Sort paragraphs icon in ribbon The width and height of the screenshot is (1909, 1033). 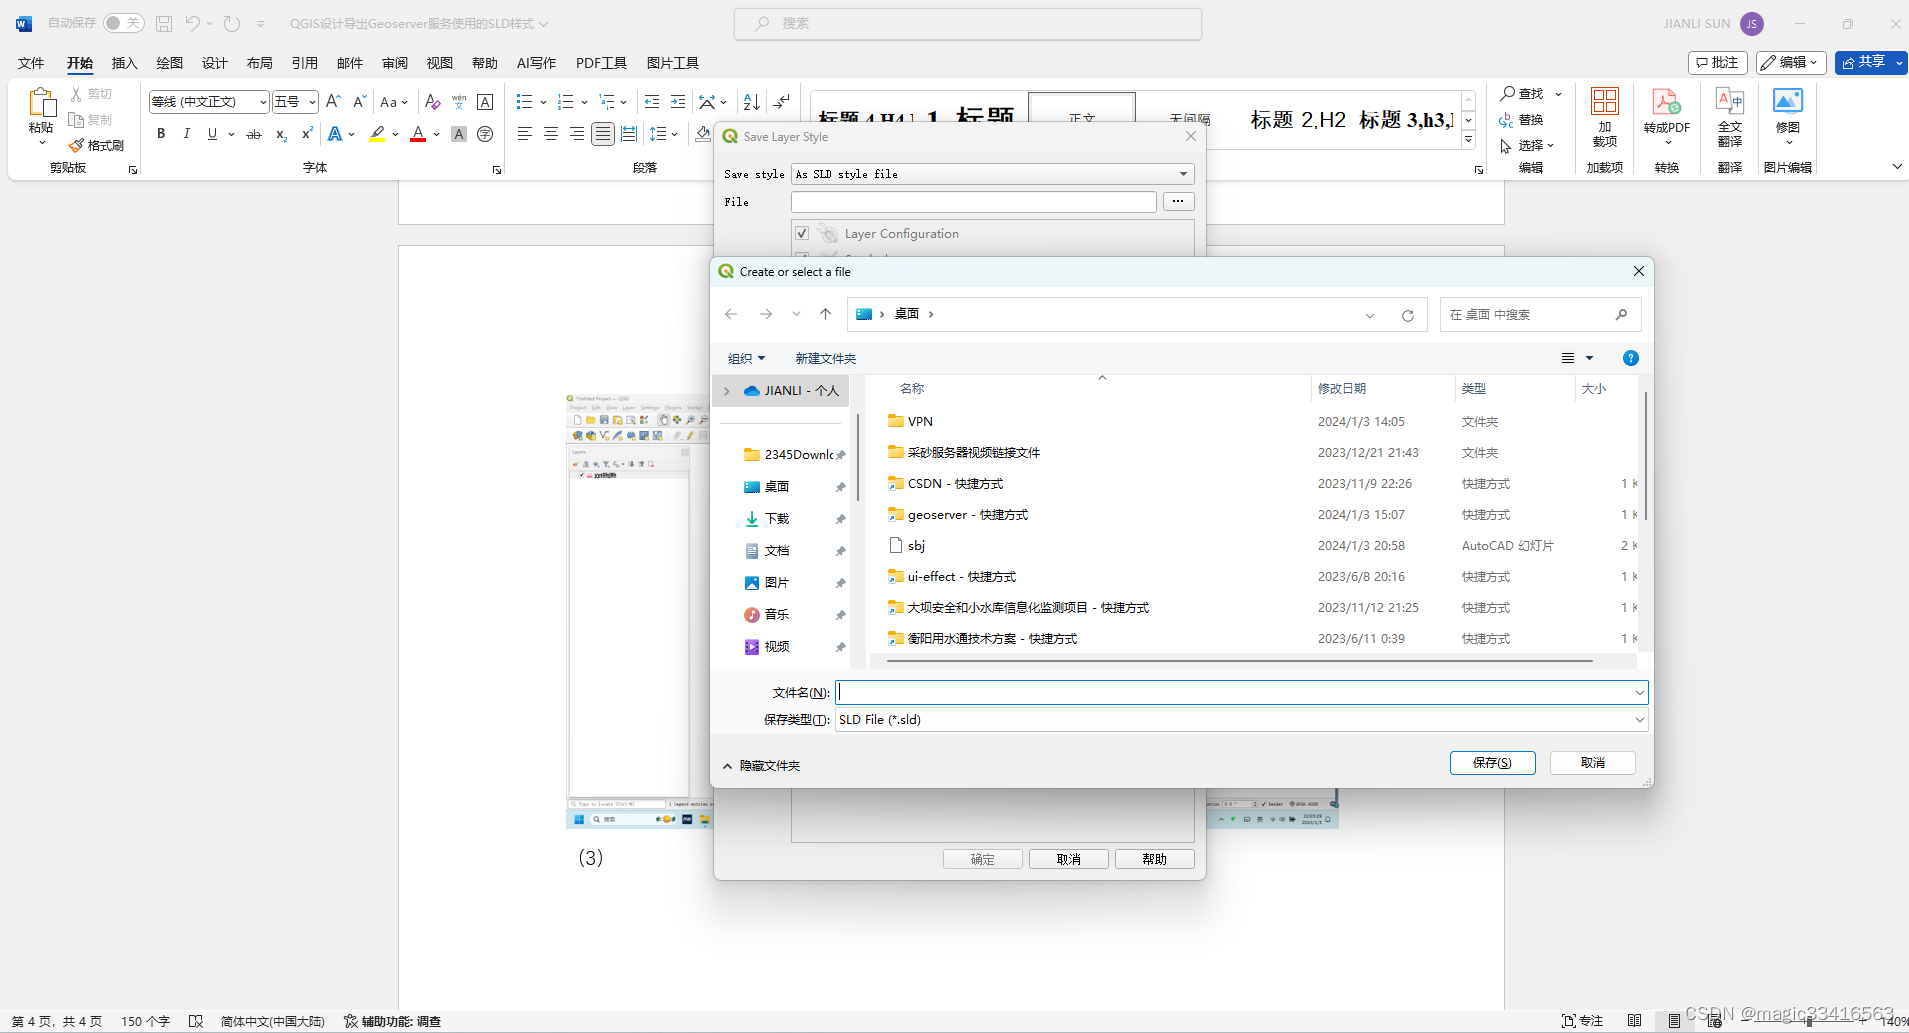[x=752, y=102]
